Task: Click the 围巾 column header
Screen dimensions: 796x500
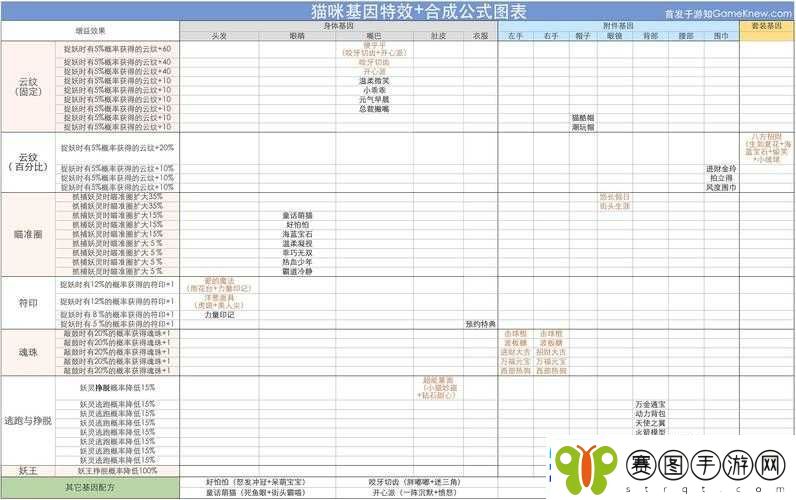Action: pyautogui.click(x=721, y=36)
